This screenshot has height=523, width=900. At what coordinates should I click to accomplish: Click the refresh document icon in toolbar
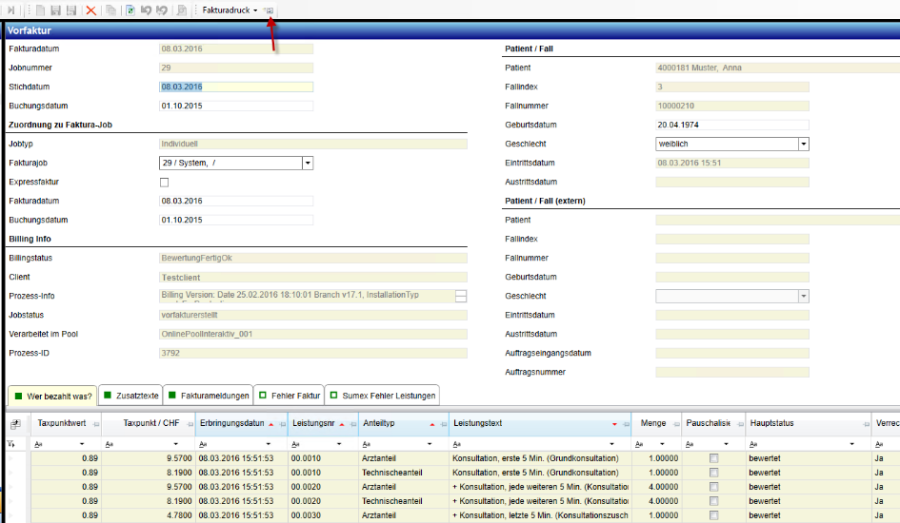point(130,10)
